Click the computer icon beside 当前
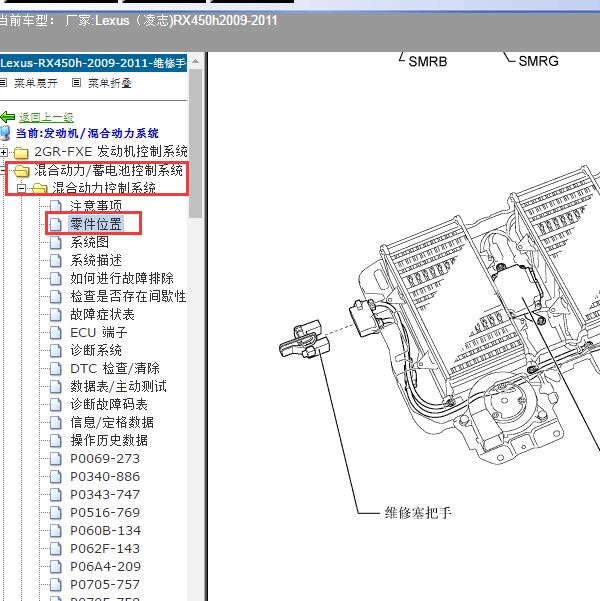This screenshot has width=600, height=601. (5, 133)
